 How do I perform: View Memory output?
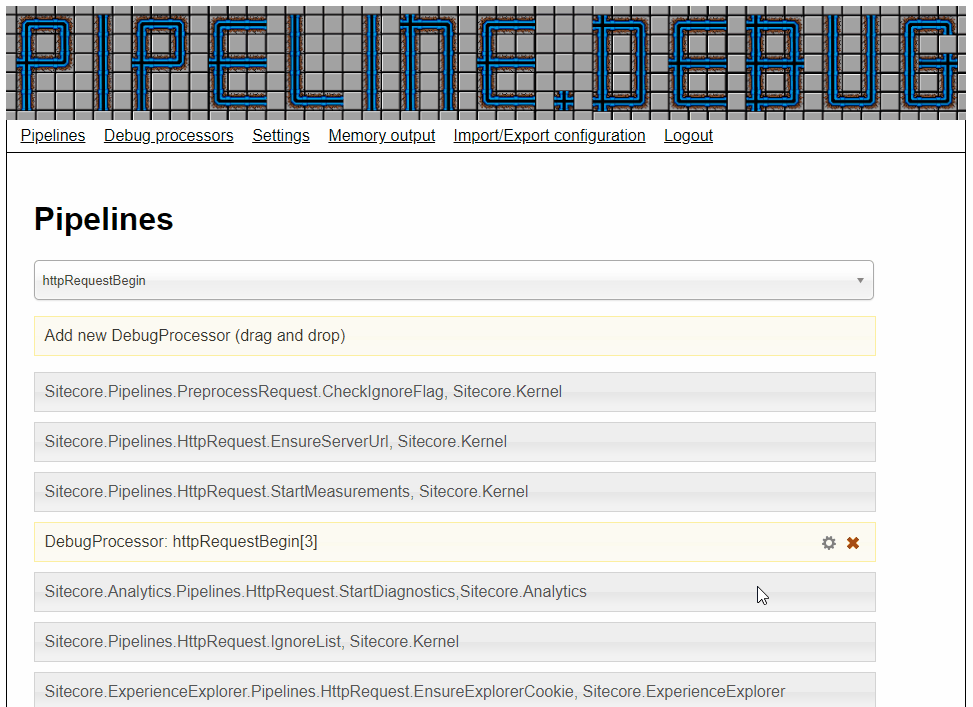point(381,135)
